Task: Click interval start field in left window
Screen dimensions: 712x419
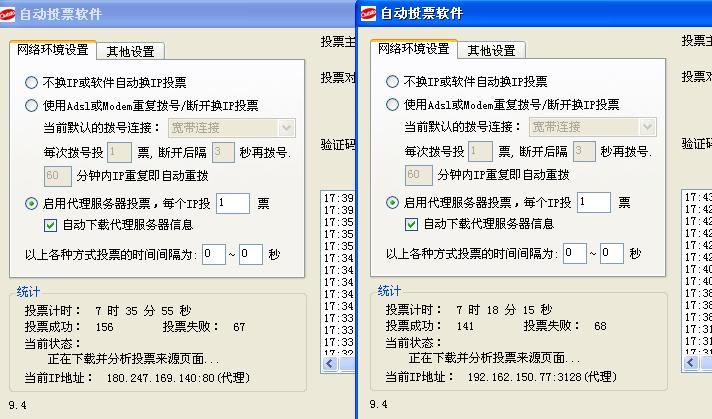Action: tap(213, 254)
